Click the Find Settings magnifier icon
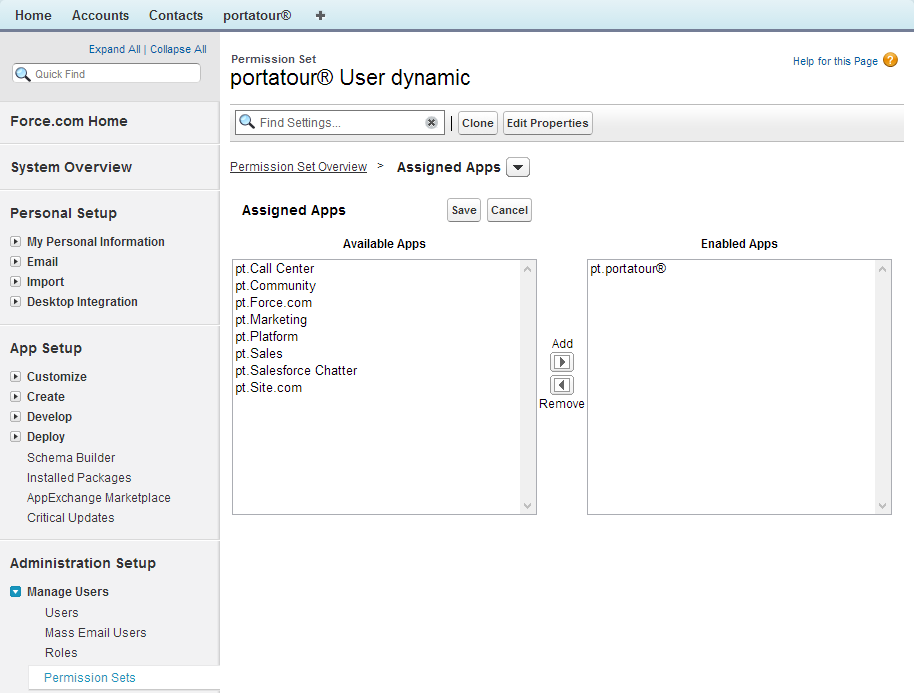Image resolution: width=914 pixels, height=693 pixels. pos(247,122)
